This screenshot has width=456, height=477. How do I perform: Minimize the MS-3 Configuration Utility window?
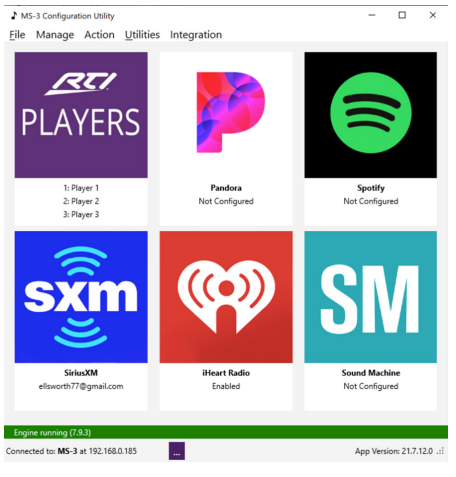(x=372, y=15)
